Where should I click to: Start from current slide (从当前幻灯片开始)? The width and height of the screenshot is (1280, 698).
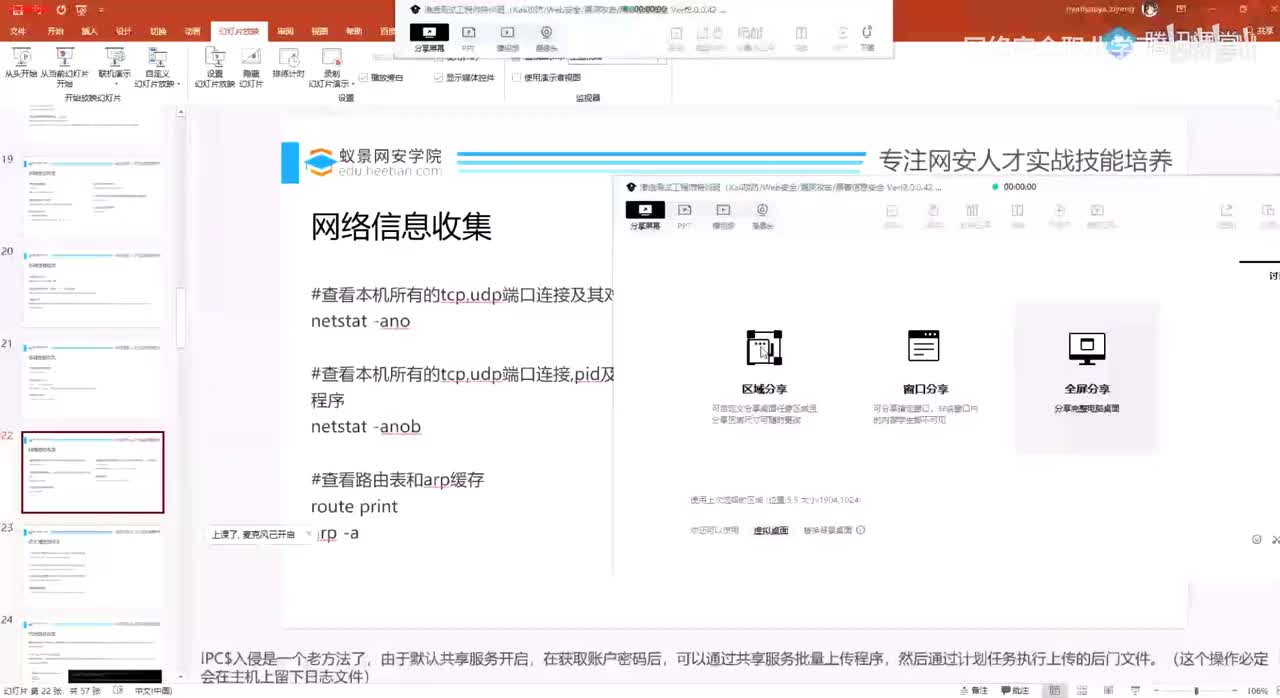65,67
